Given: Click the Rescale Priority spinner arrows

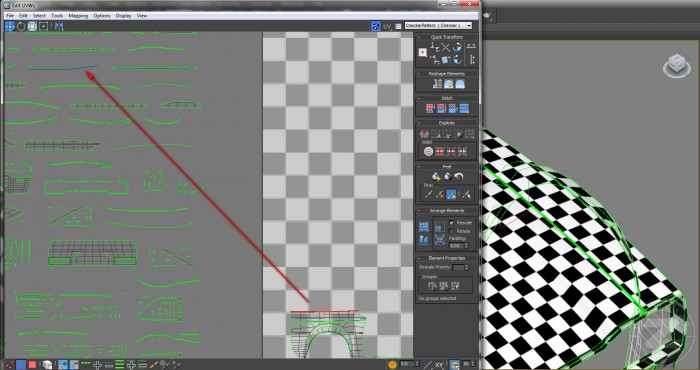Looking at the screenshot, I should [x=467, y=267].
